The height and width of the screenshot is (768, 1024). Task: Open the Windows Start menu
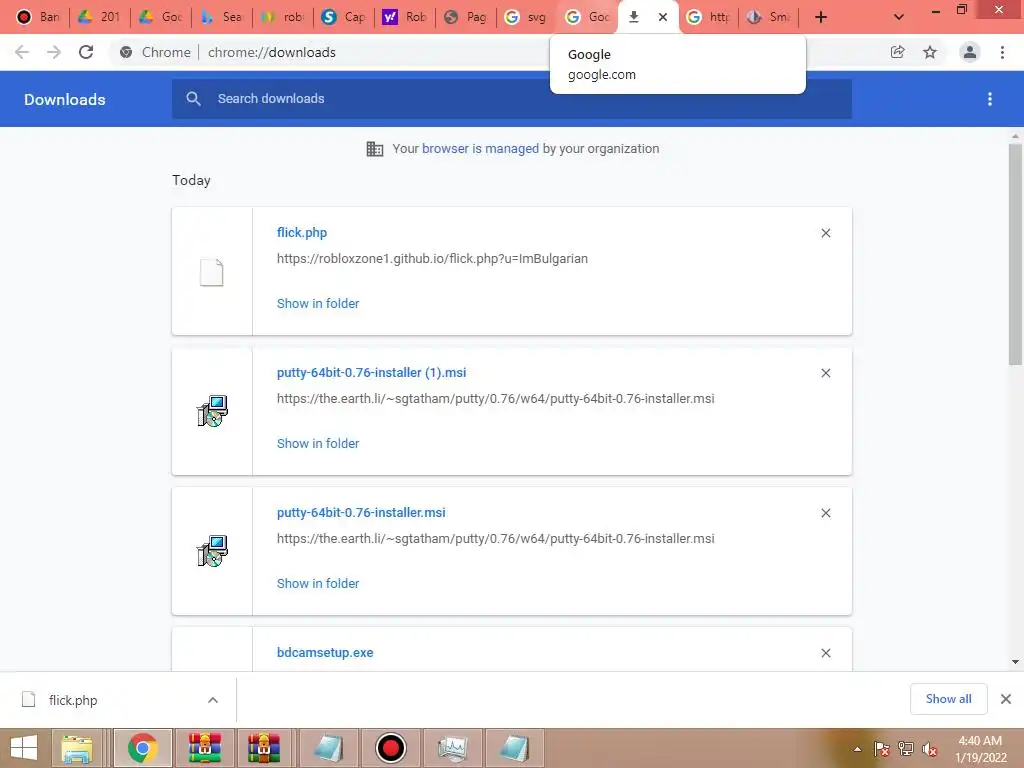[24, 748]
